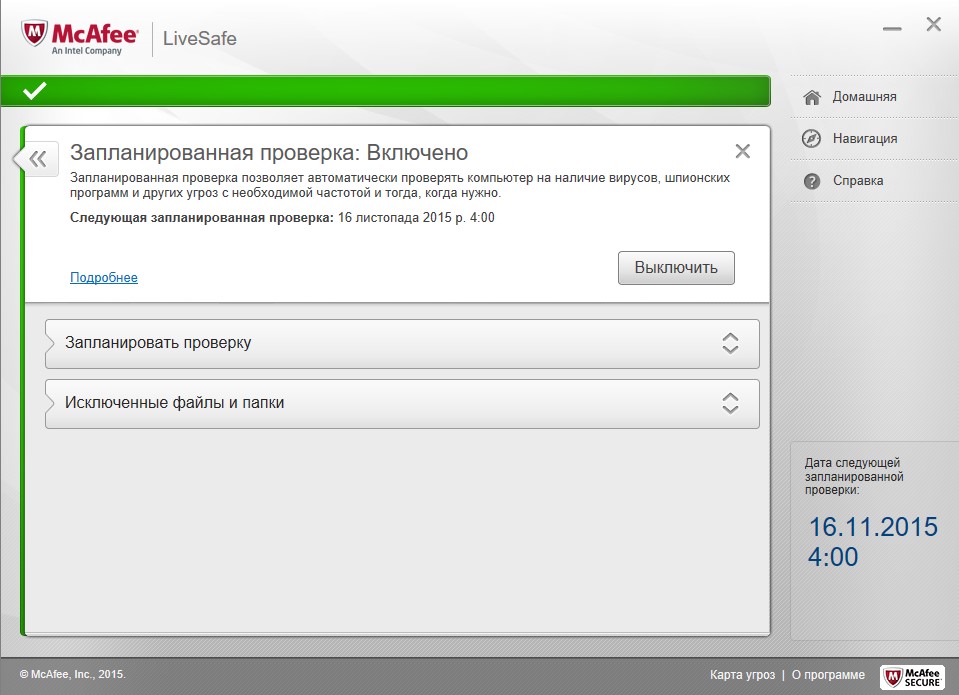This screenshot has height=695, width=959.
Task: Click the compass icon beside Навигация
Action: pyautogui.click(x=811, y=139)
